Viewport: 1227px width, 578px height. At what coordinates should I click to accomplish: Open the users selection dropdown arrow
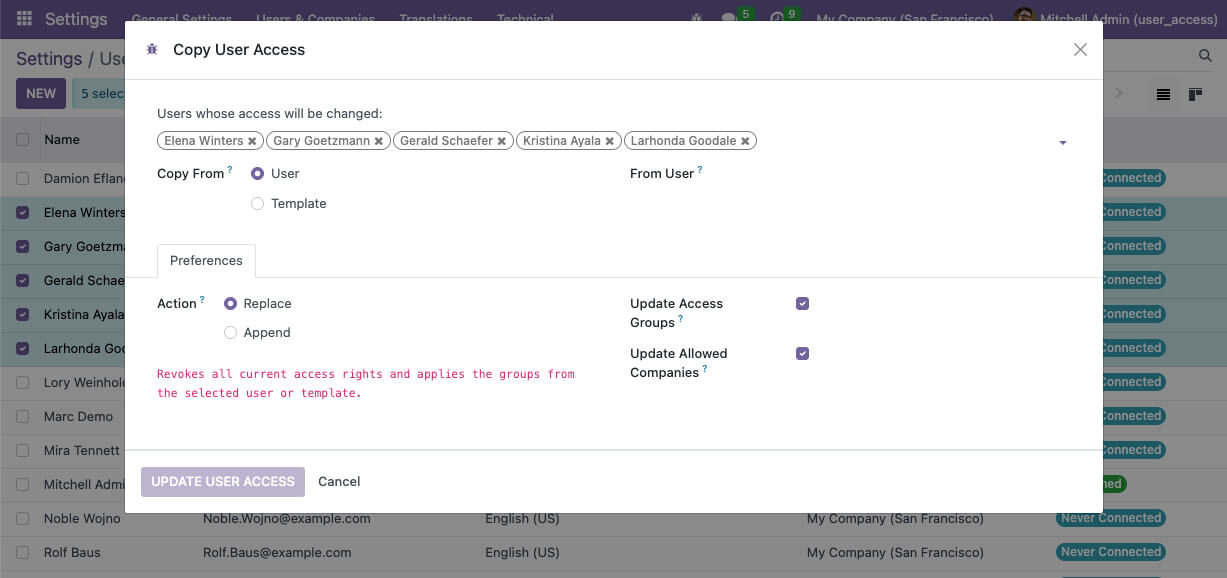pos(1063,142)
